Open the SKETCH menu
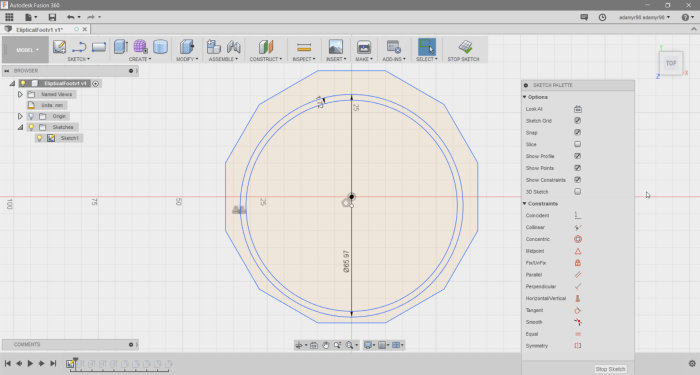 pyautogui.click(x=79, y=59)
